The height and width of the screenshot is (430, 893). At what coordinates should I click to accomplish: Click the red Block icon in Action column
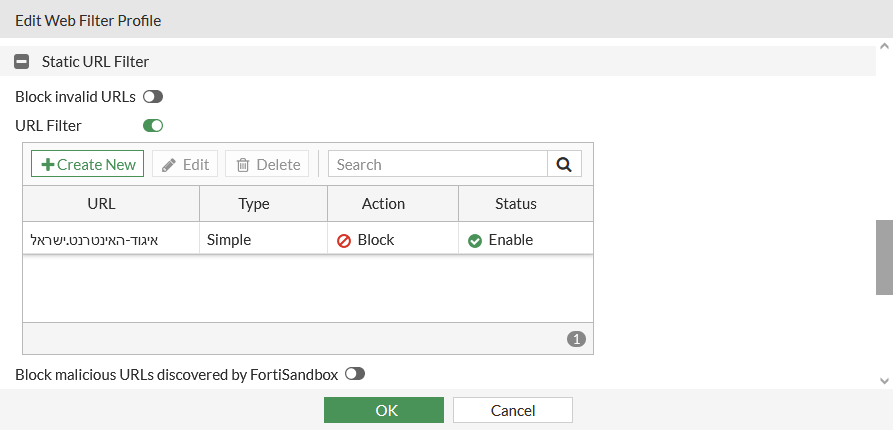[x=344, y=241]
